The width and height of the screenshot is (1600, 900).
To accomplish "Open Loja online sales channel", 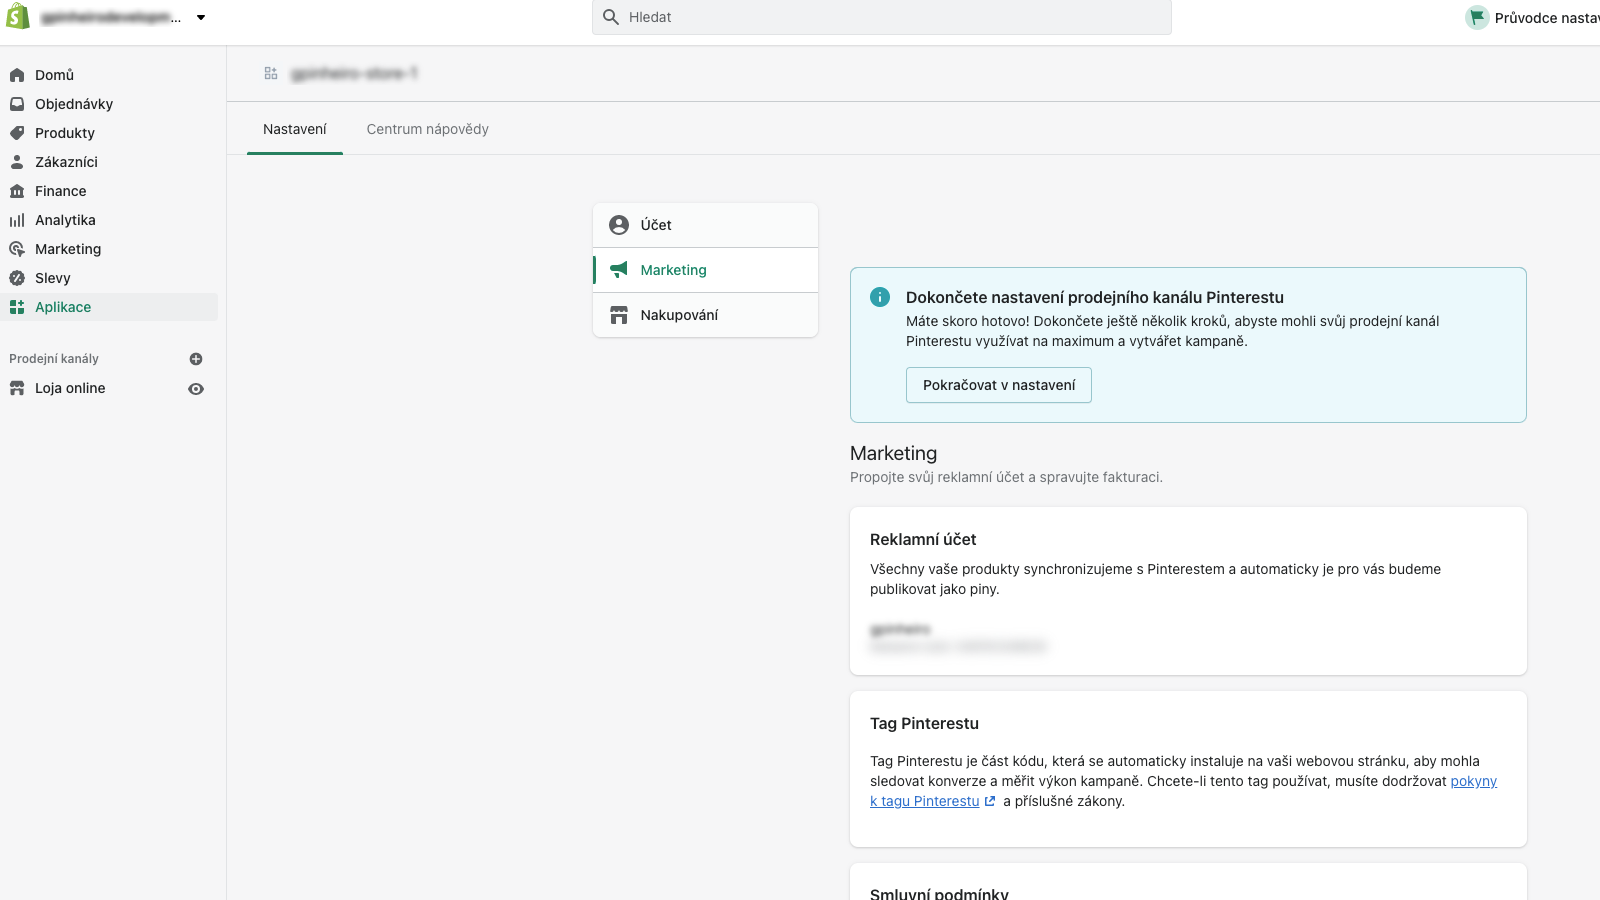I will 70,388.
